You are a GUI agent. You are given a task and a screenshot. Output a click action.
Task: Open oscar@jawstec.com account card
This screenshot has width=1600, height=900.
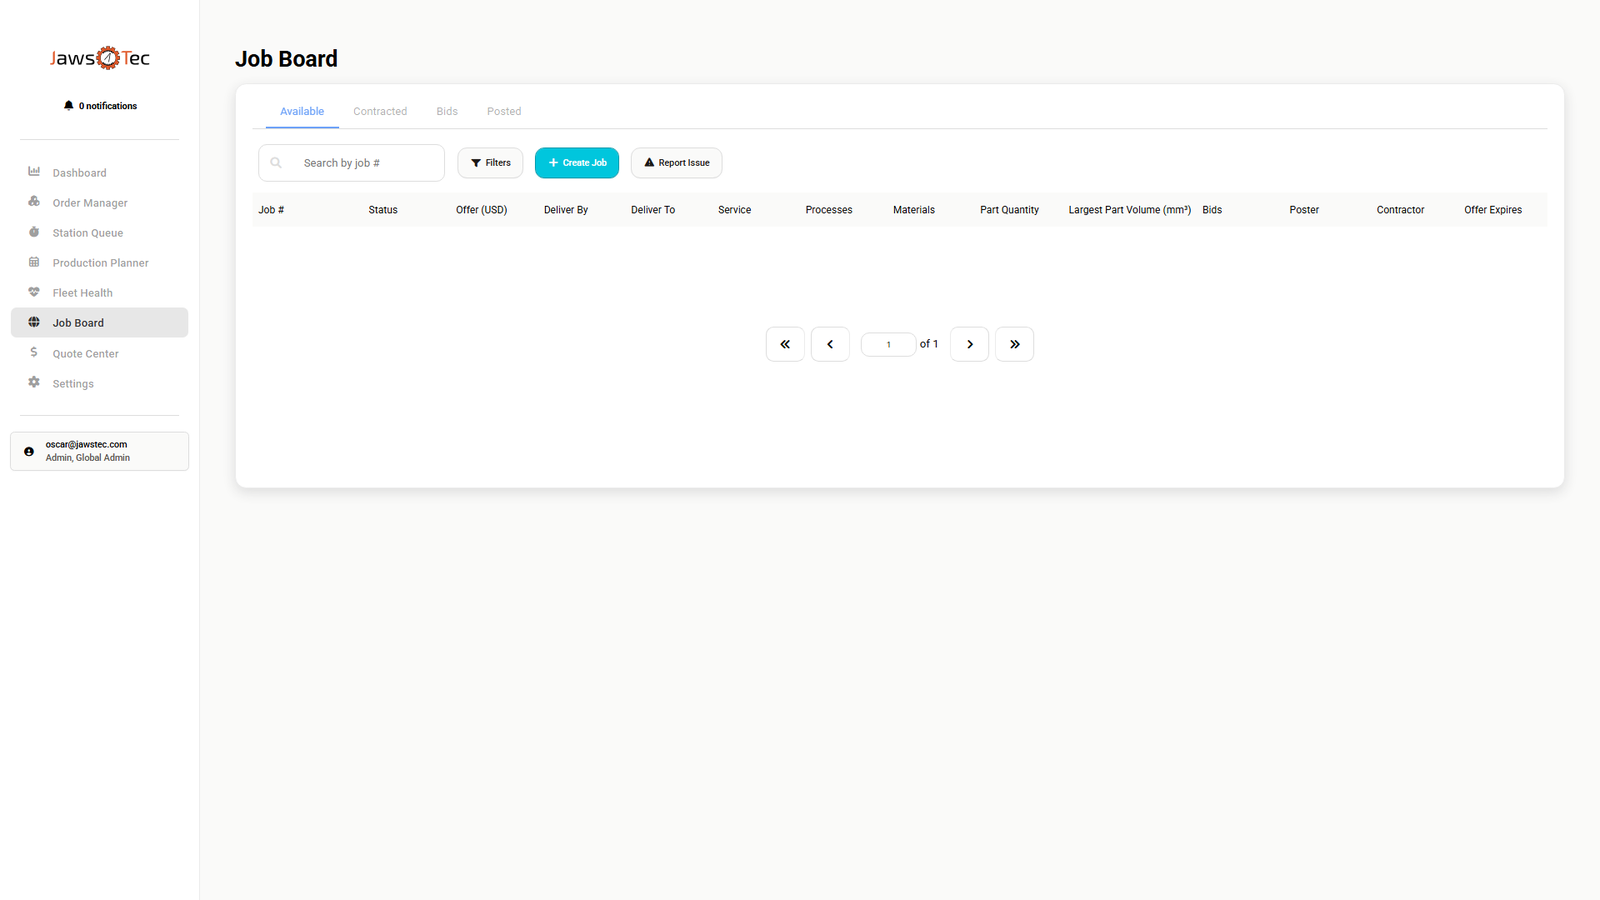pos(99,451)
